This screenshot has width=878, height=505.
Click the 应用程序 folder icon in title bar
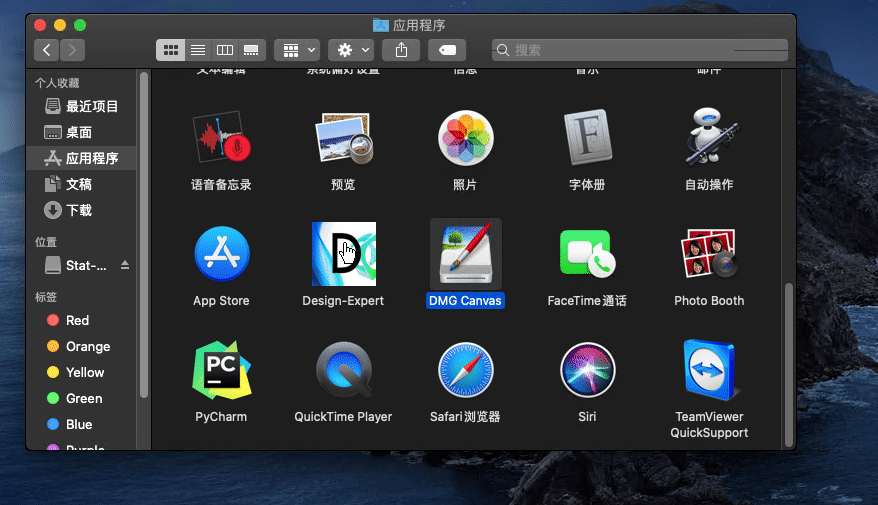tap(381, 25)
